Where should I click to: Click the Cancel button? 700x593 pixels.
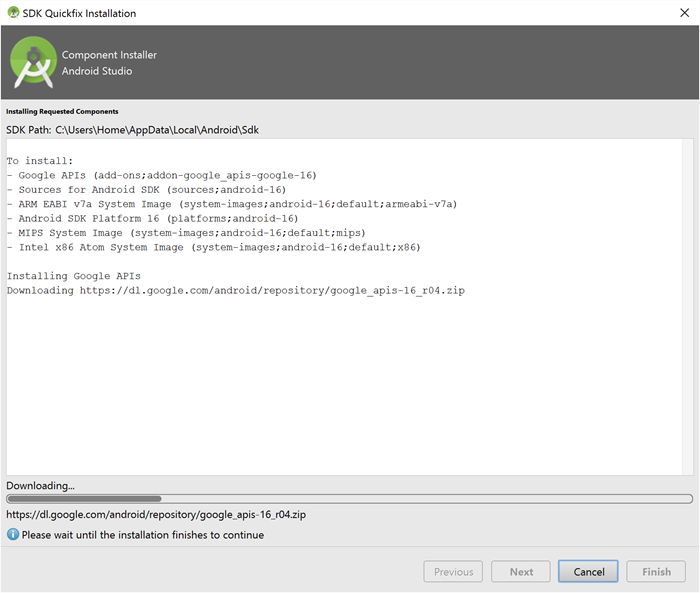click(588, 572)
